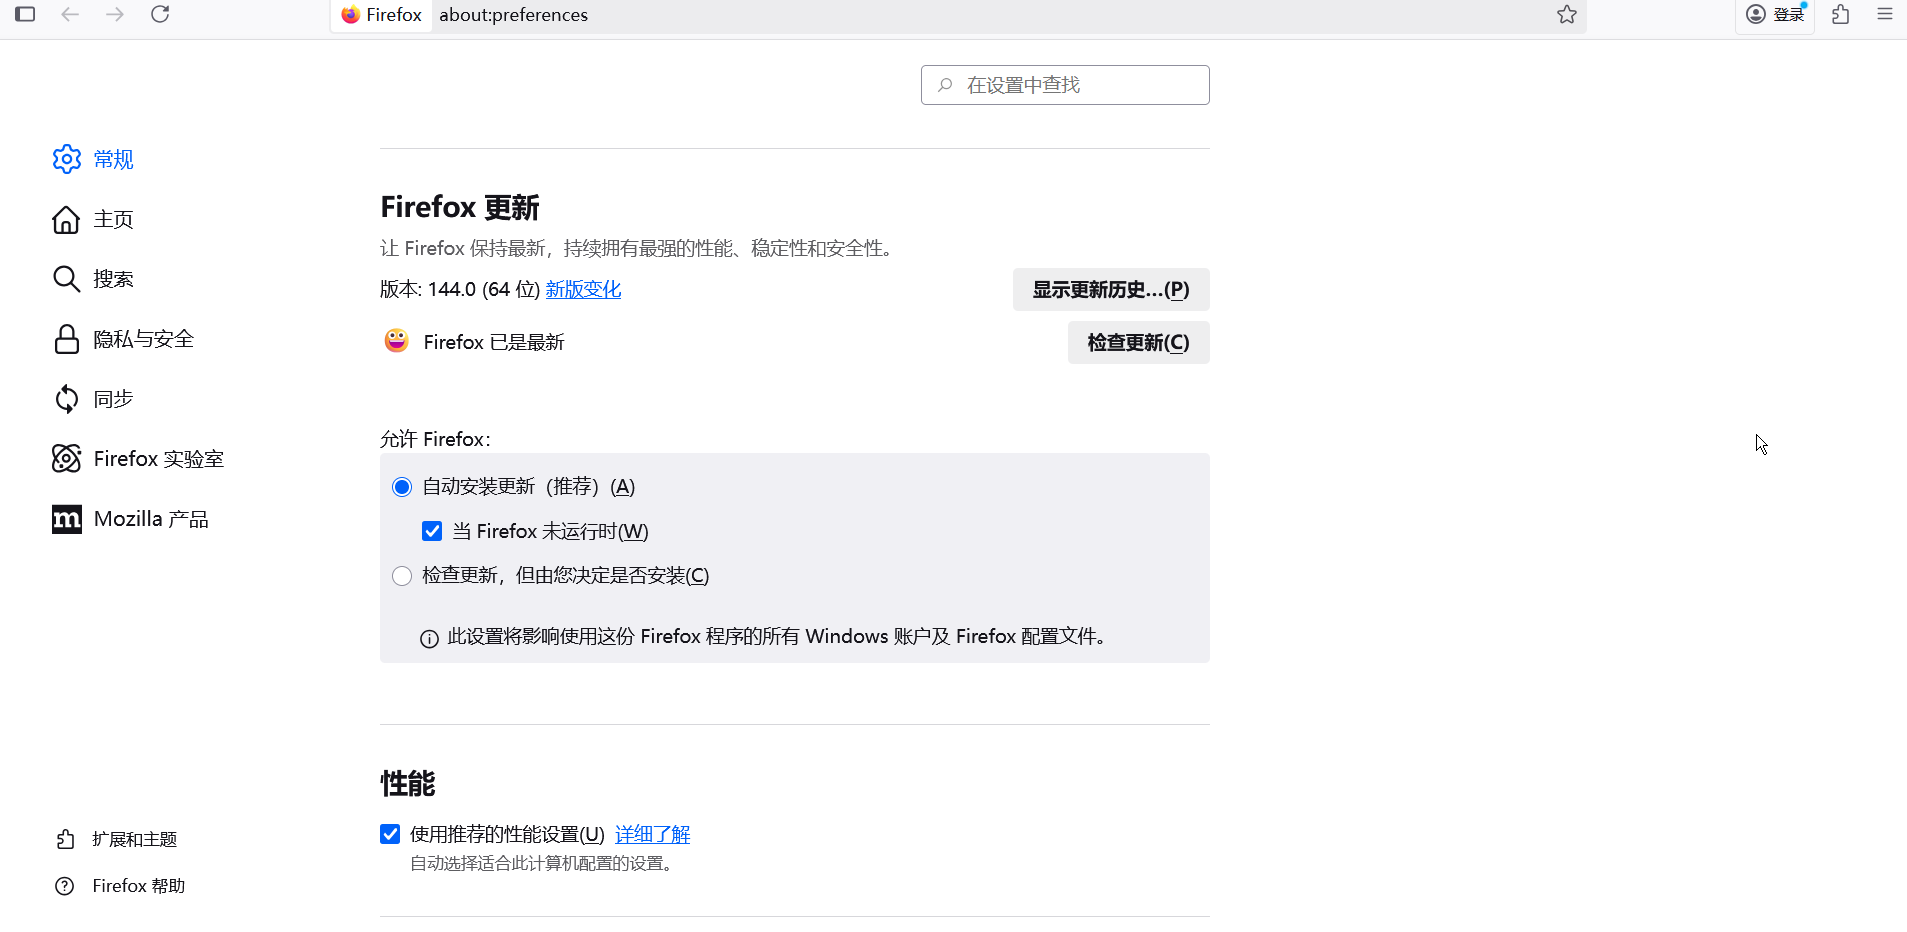Open Mozilla 产品 section
This screenshot has height=932, width=1907.
tap(150, 518)
